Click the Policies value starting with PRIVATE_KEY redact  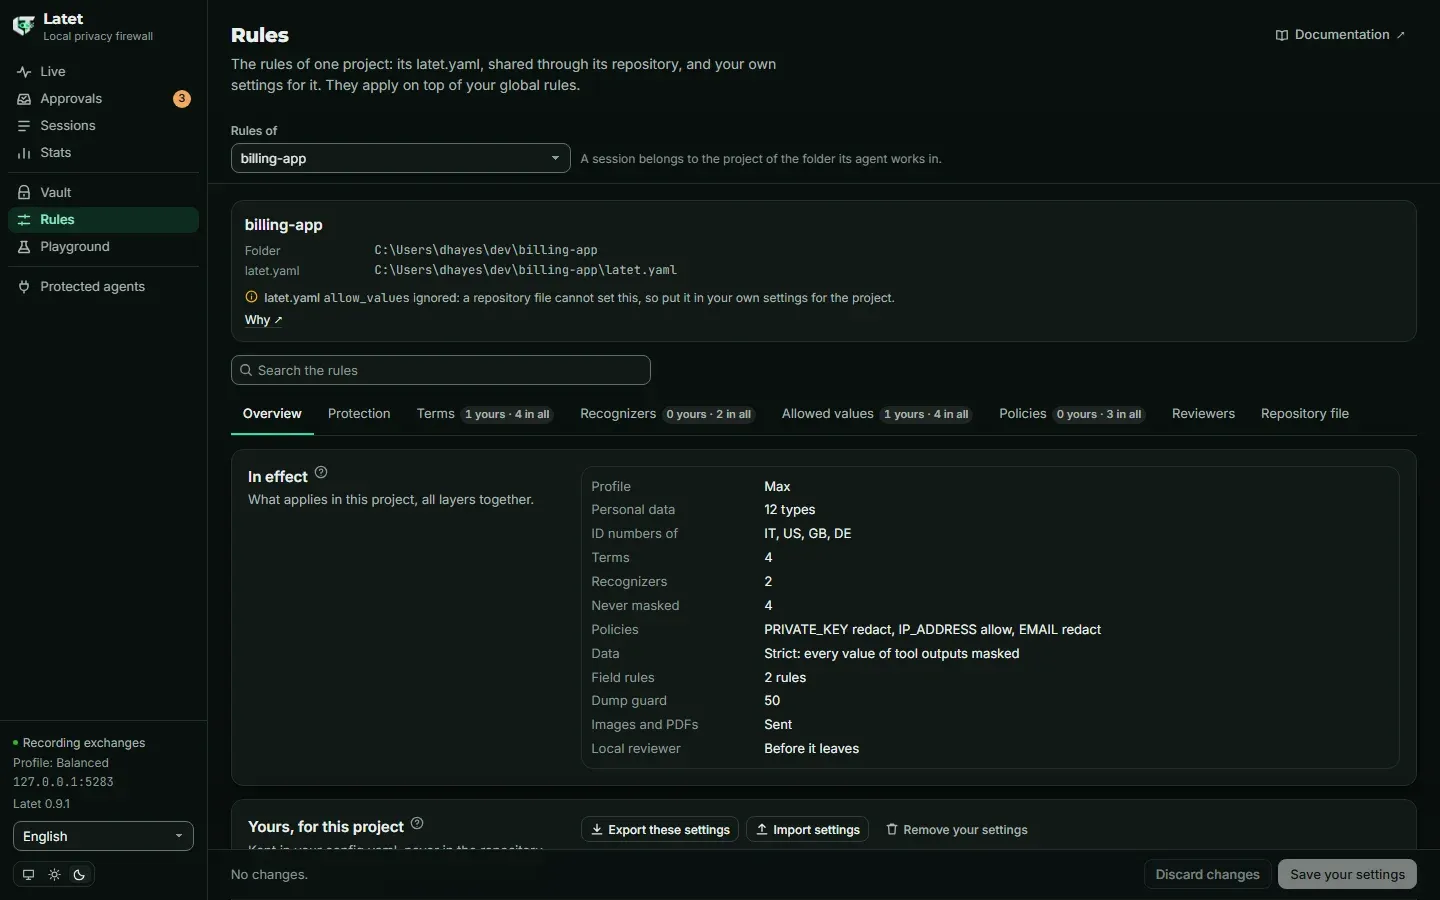[932, 630]
